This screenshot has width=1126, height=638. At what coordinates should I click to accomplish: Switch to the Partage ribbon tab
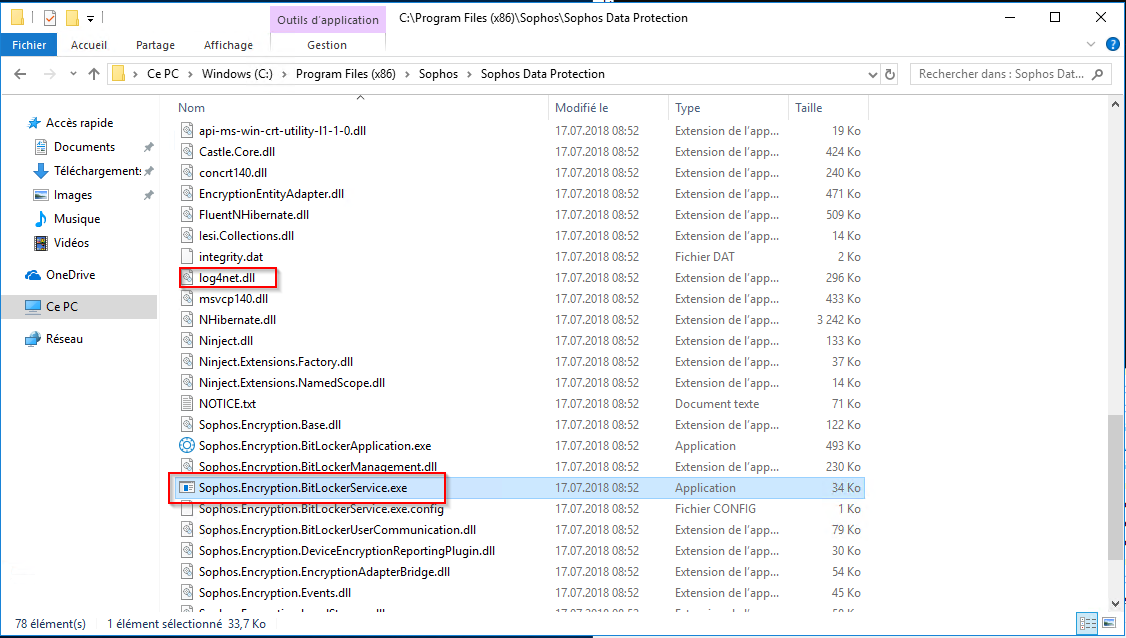tap(155, 45)
